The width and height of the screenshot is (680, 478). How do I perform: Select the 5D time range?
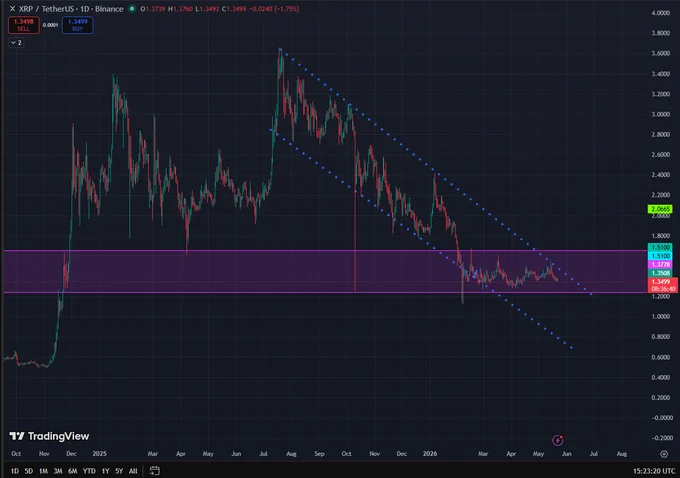point(29,471)
